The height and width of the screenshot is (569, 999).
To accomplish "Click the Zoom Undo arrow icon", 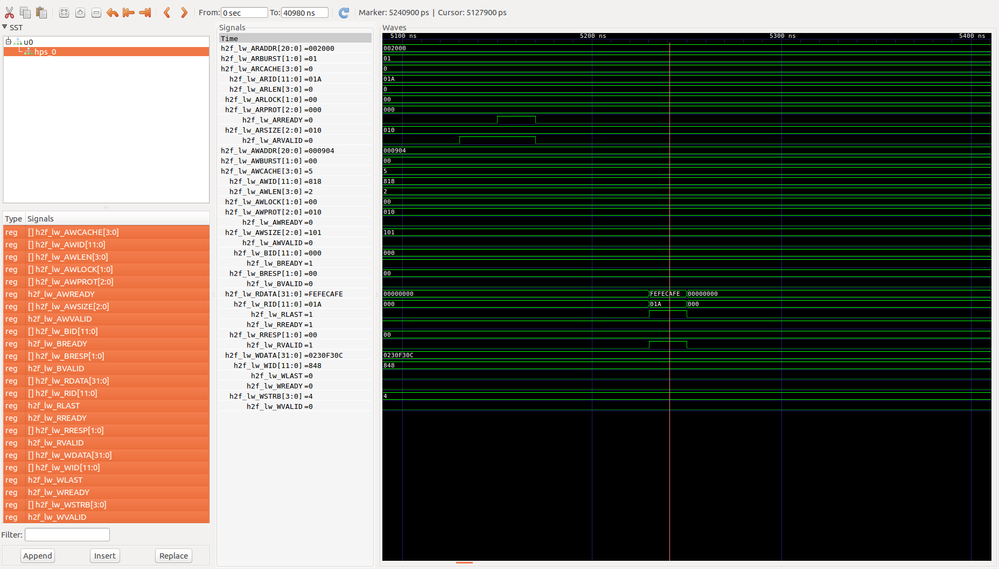I will point(112,13).
